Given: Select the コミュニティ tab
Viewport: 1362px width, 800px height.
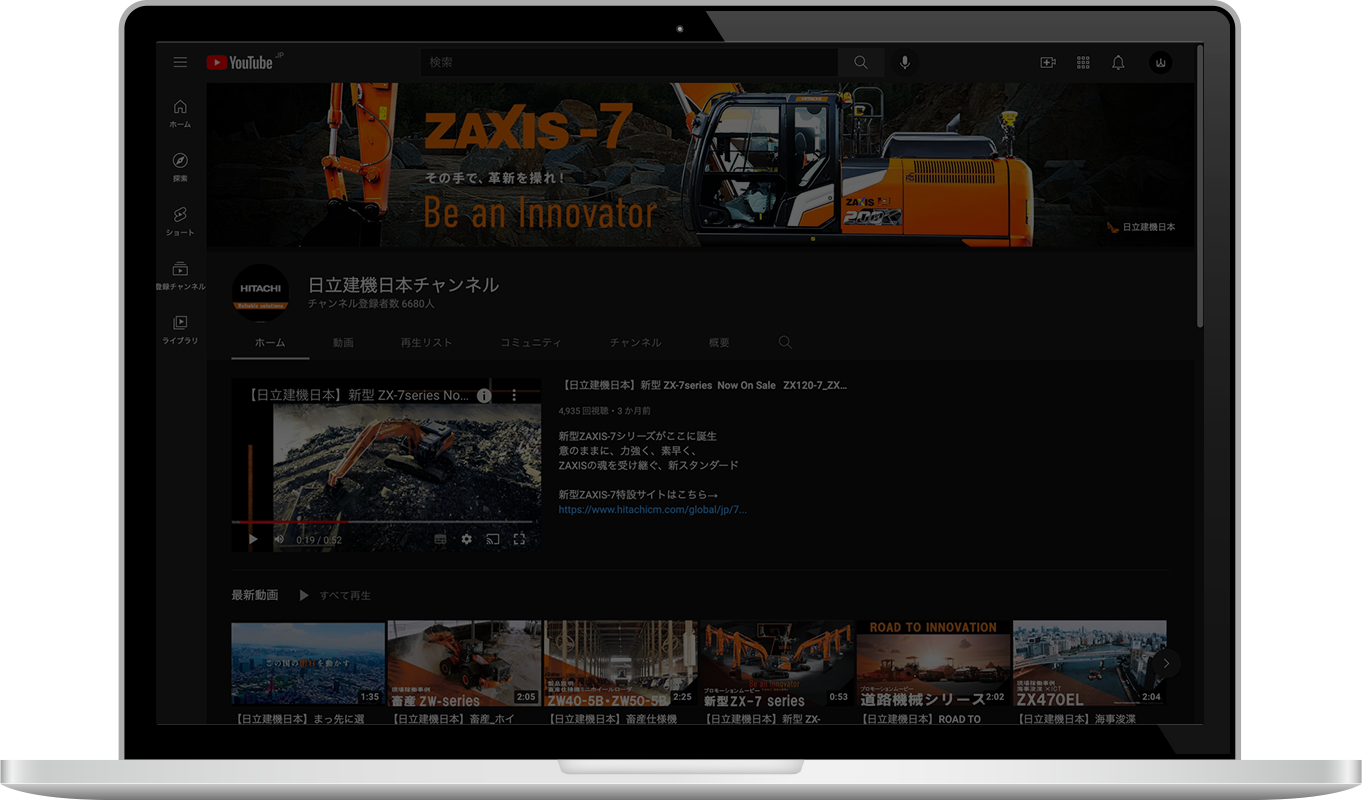Looking at the screenshot, I should point(531,342).
